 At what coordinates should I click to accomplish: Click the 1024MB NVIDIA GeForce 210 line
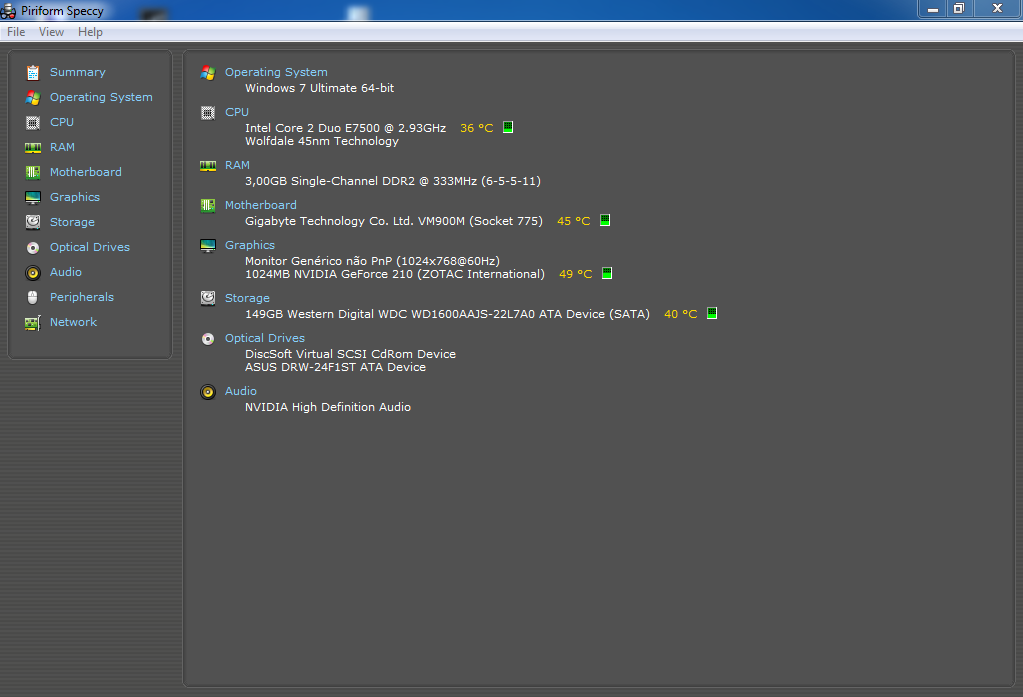[x=395, y=274]
